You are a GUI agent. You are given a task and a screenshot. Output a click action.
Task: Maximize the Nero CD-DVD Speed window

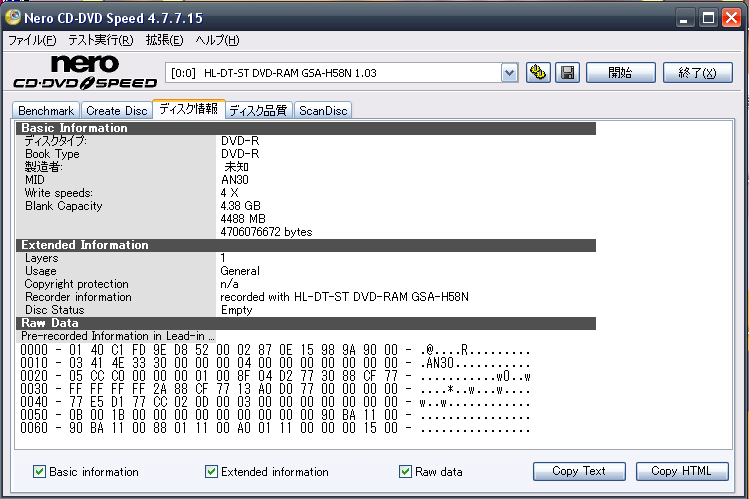708,19
